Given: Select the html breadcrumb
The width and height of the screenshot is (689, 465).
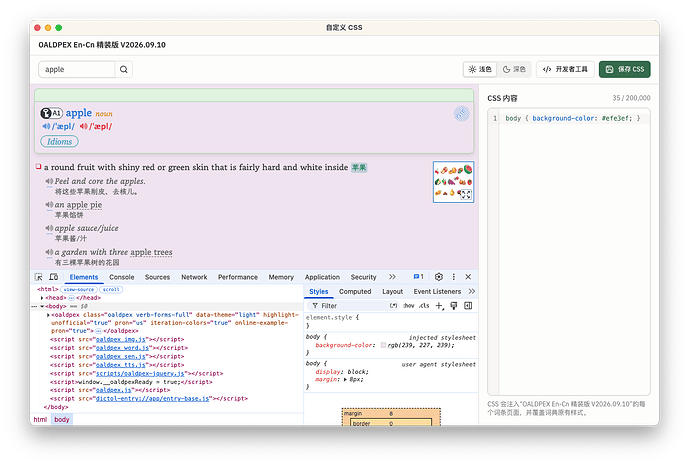Looking at the screenshot, I should click(40, 419).
